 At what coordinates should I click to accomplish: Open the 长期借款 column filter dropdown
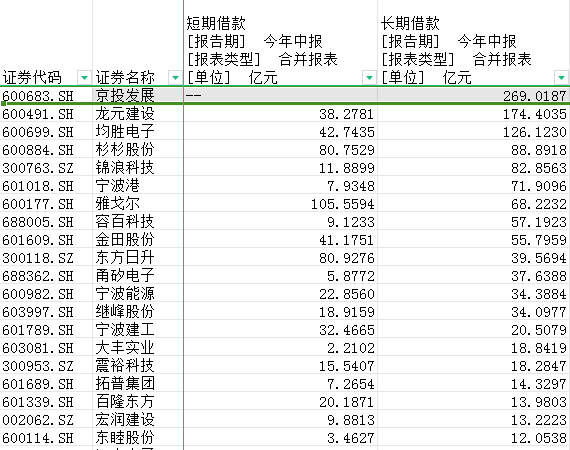click(x=561, y=77)
